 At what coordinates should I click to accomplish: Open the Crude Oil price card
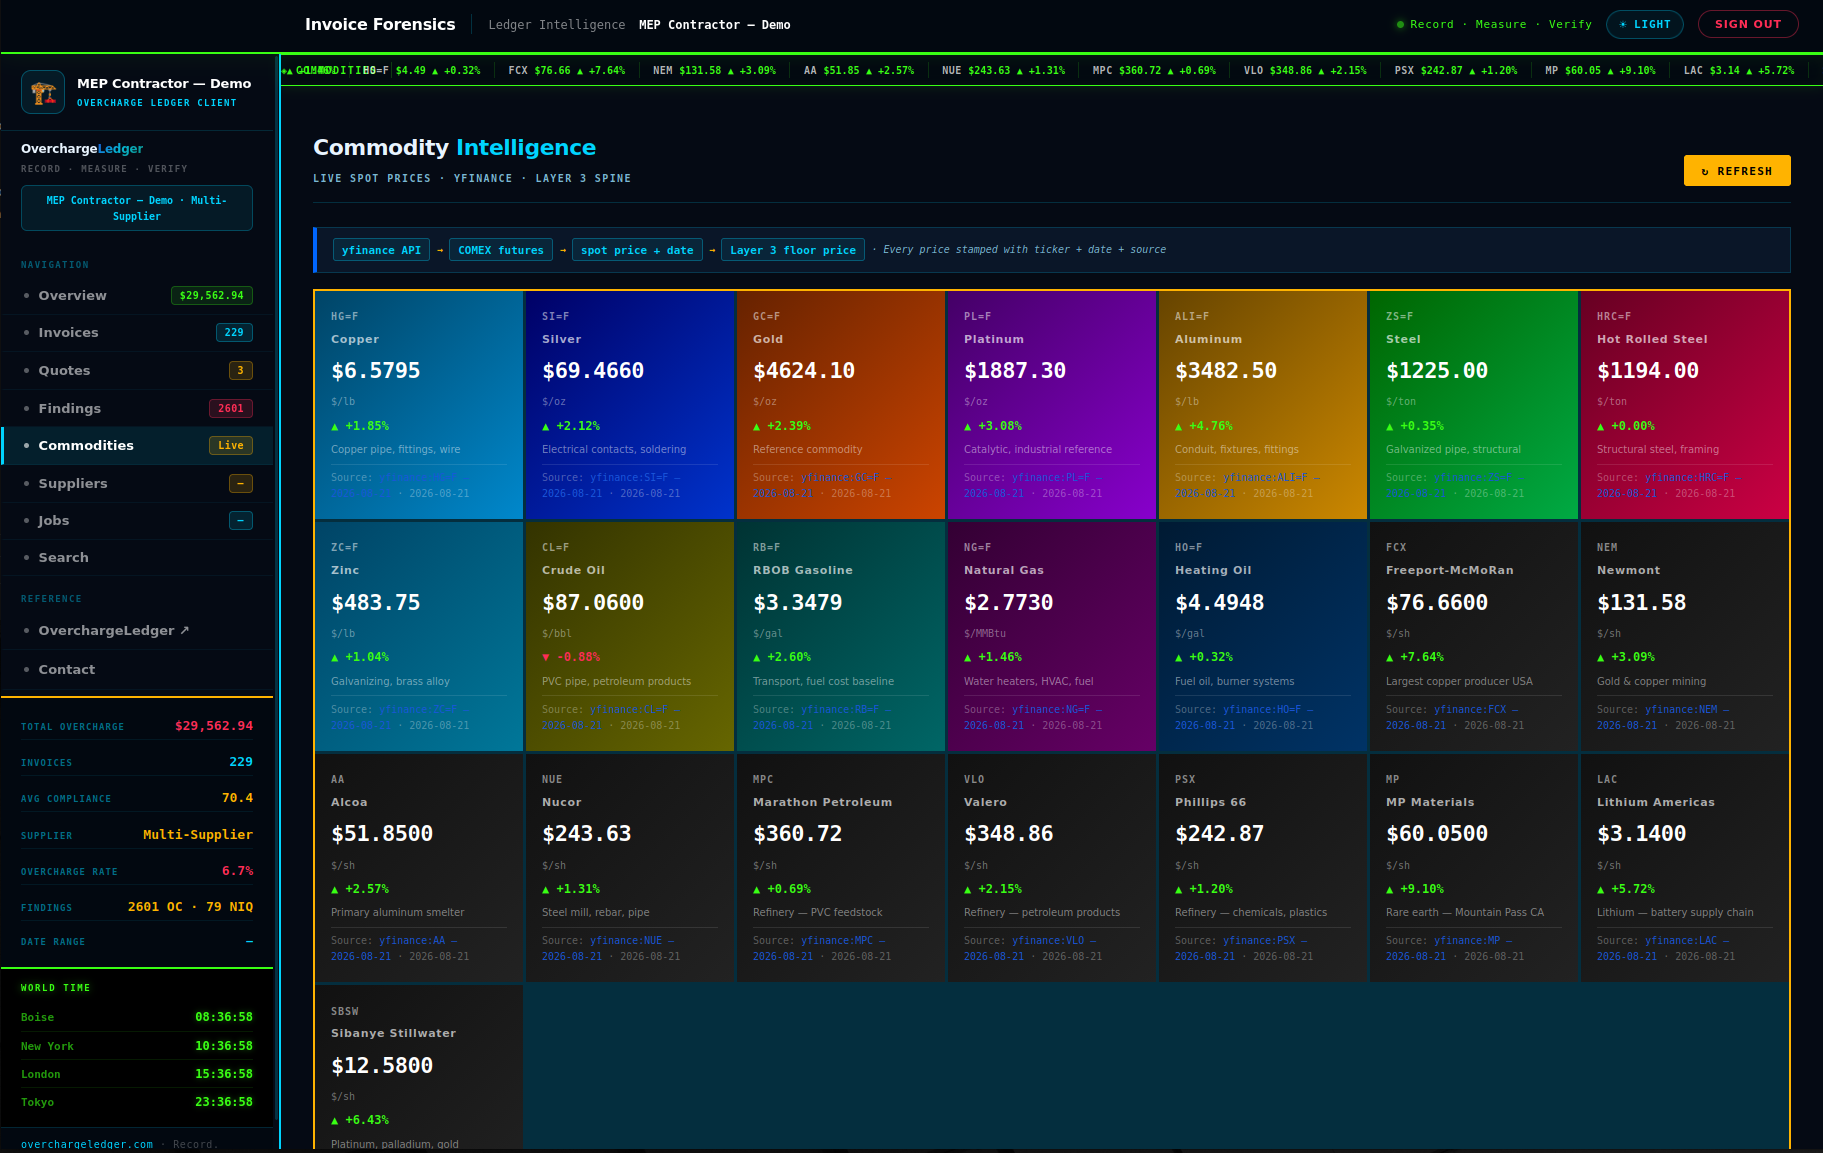[630, 636]
